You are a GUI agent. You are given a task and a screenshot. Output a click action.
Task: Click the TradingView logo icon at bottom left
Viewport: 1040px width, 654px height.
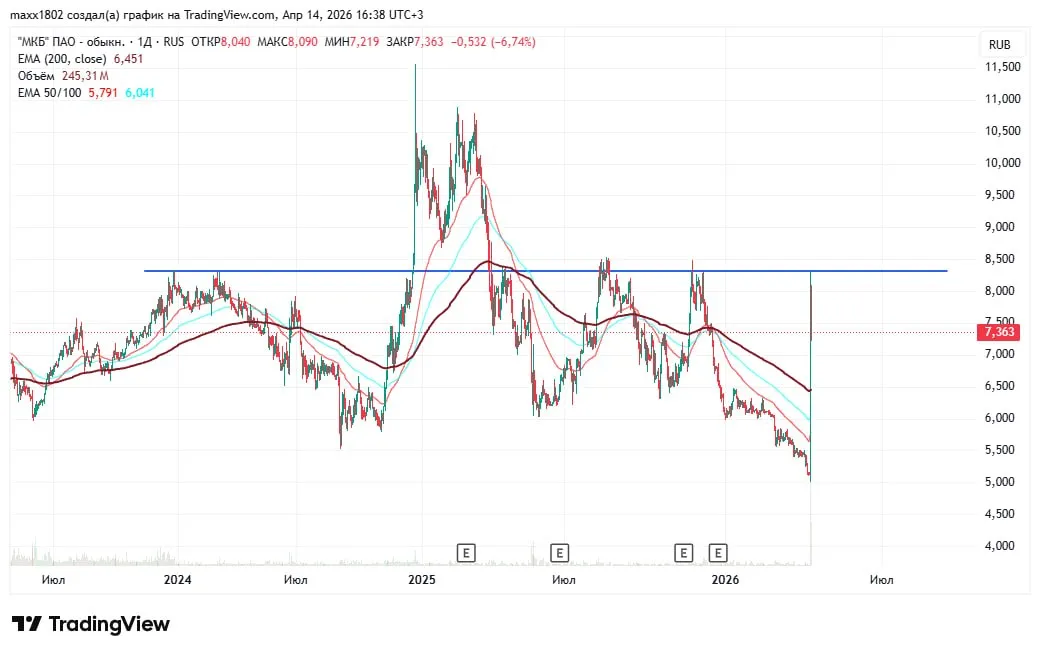point(27,624)
